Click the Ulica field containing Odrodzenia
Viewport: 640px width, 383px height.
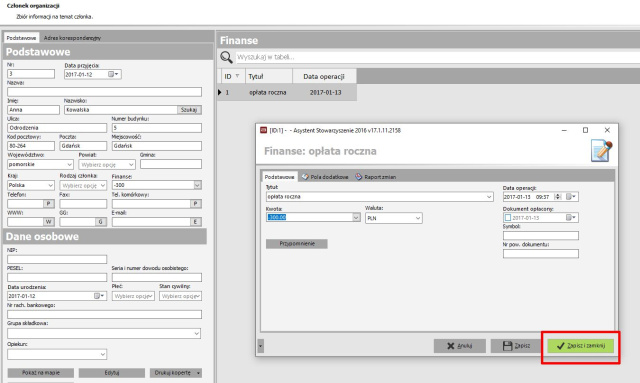click(x=57, y=128)
